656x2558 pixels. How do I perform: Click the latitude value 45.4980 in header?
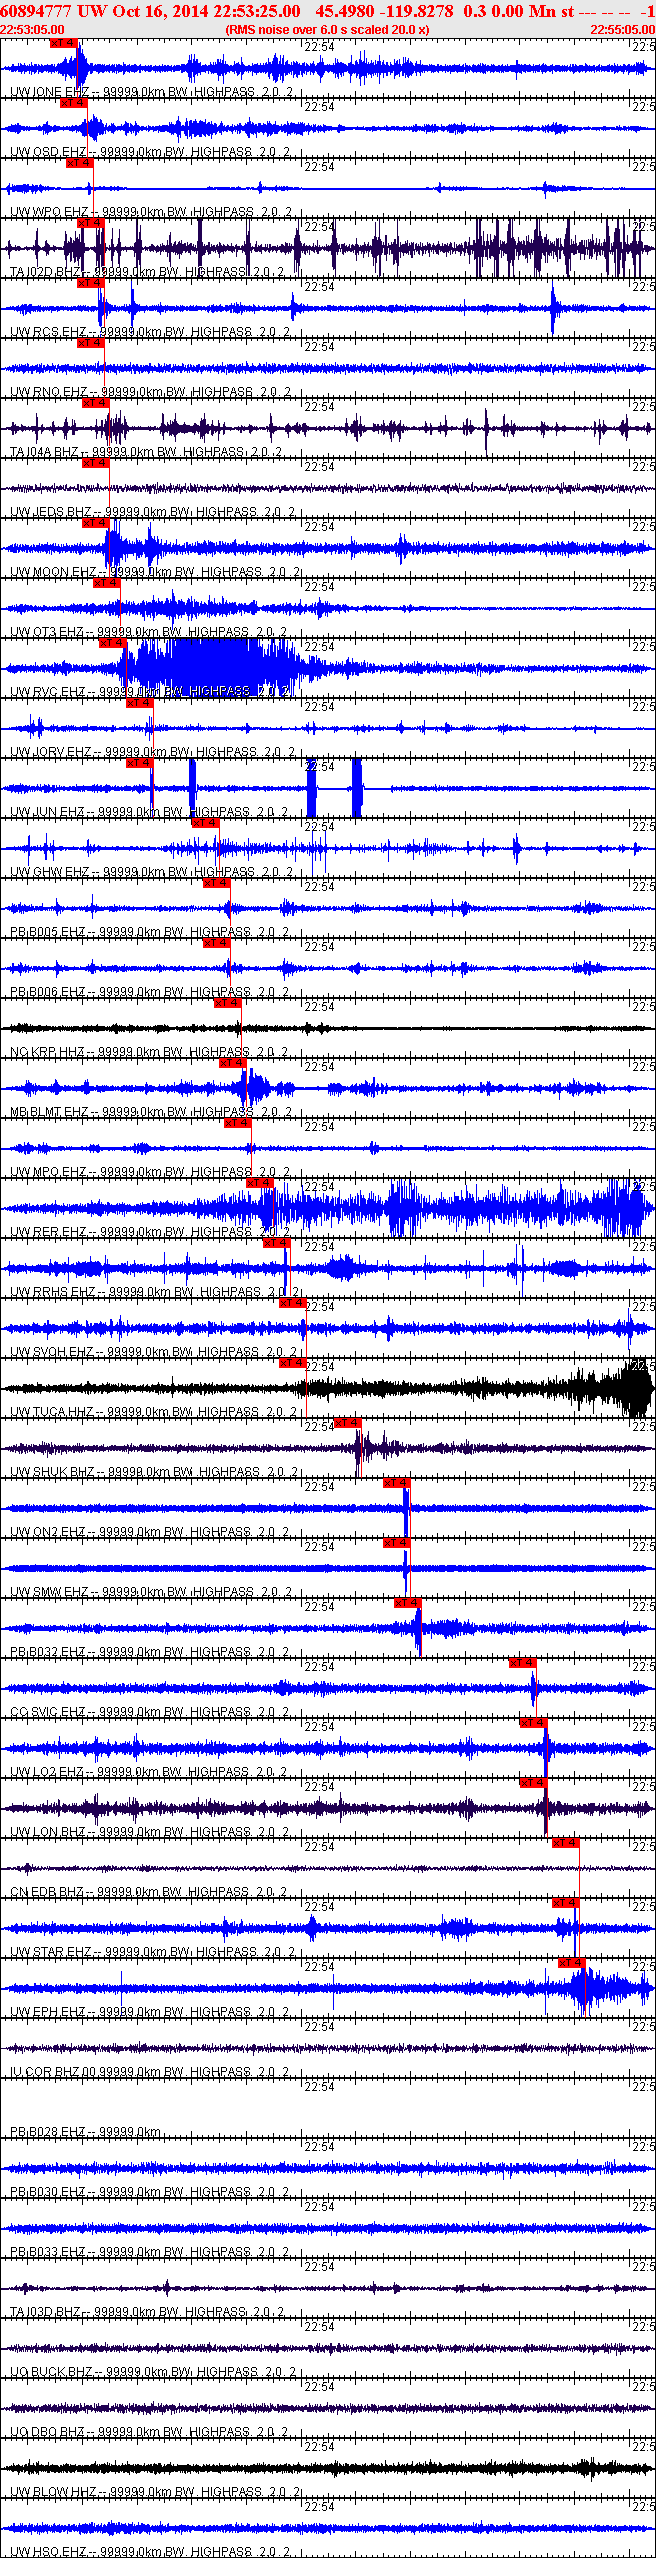(x=345, y=10)
